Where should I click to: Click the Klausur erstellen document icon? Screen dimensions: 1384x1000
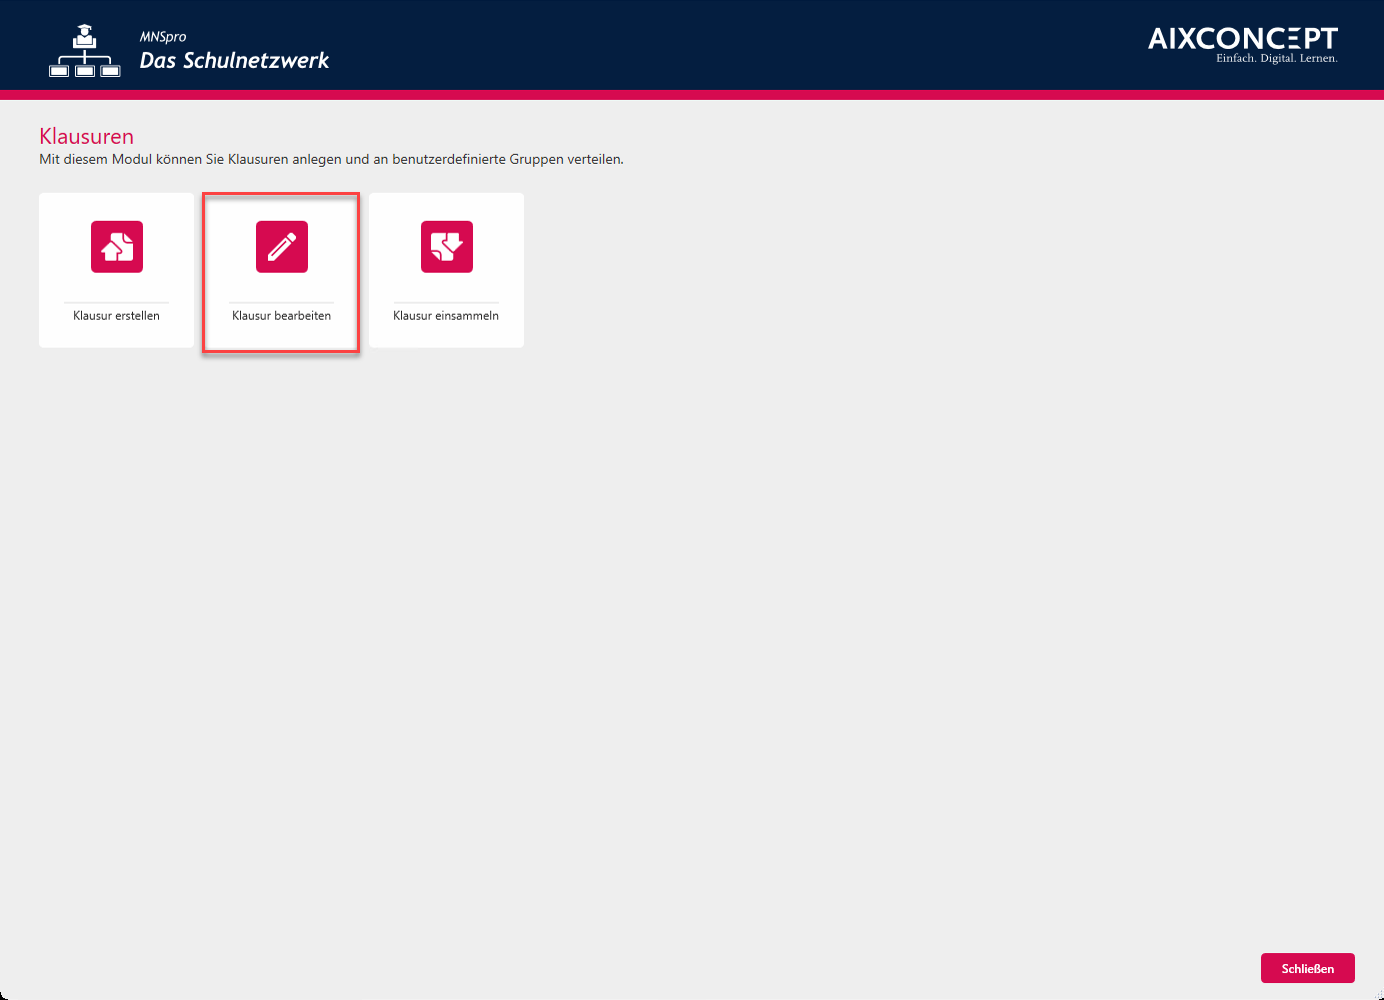(117, 247)
